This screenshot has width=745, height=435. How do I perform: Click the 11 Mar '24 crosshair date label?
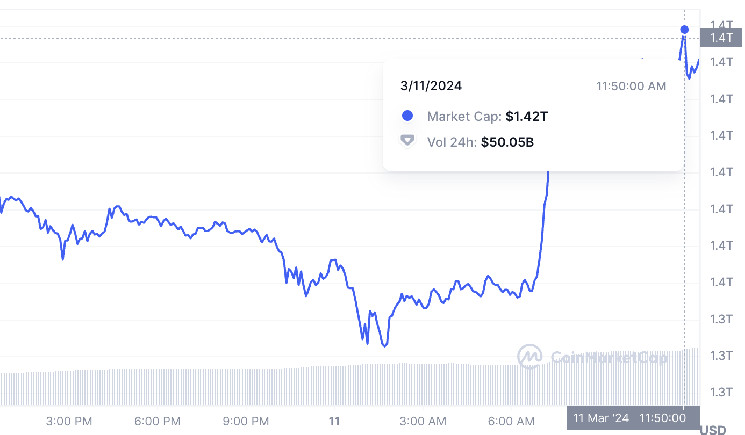[600, 417]
